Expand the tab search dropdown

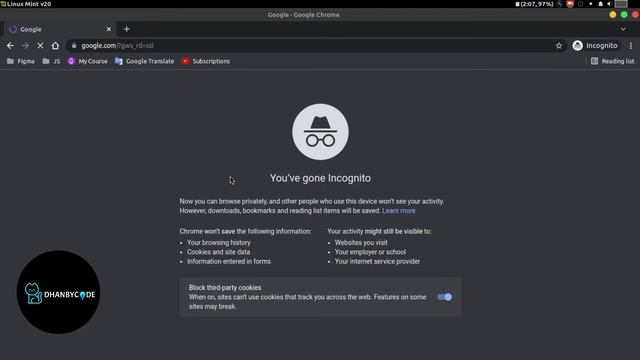click(623, 29)
